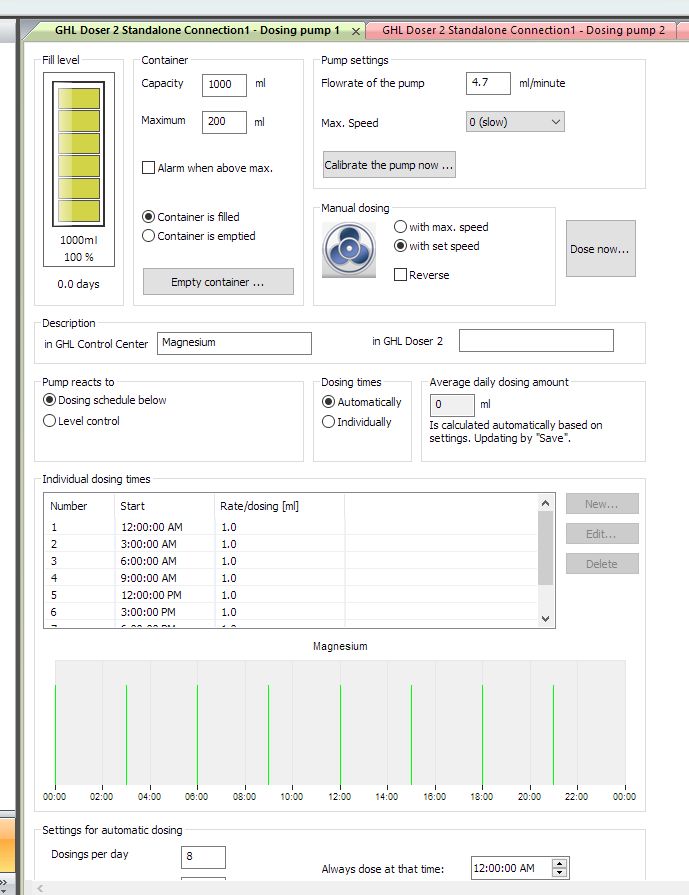Screen dimensions: 689x895
Task: Close the Dosing pump 1 tab
Action: 356,31
